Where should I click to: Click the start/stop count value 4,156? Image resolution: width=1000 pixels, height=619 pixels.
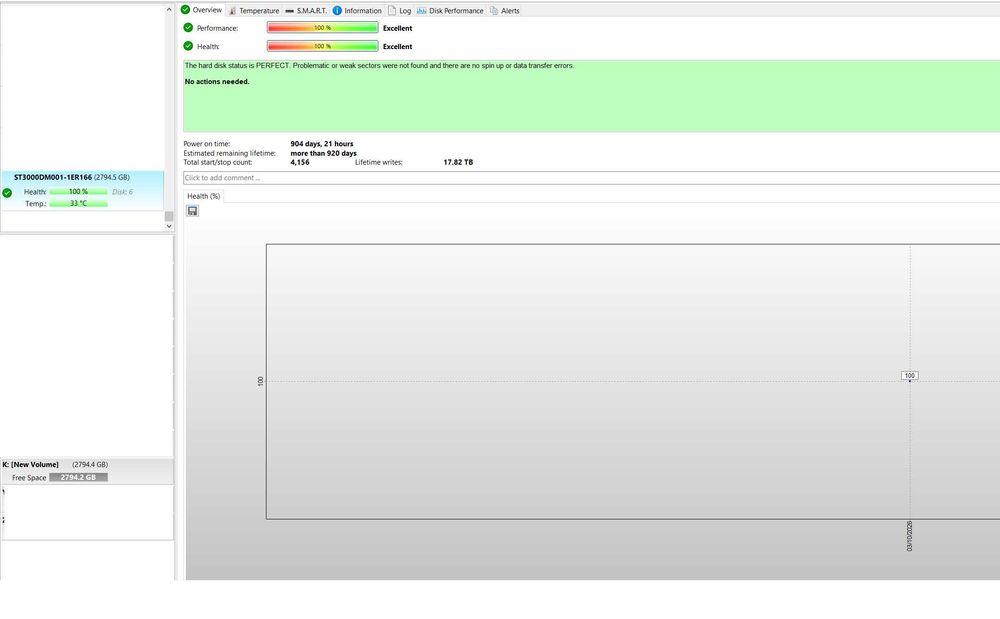[x=300, y=163]
